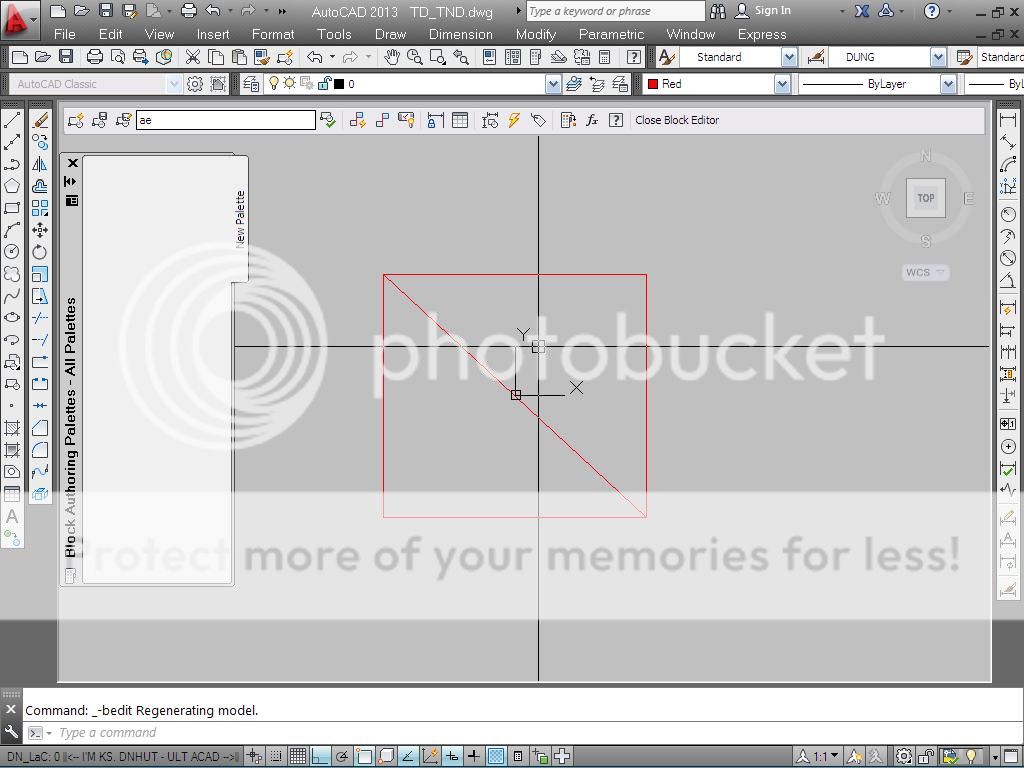Open the Express menu

[762, 34]
